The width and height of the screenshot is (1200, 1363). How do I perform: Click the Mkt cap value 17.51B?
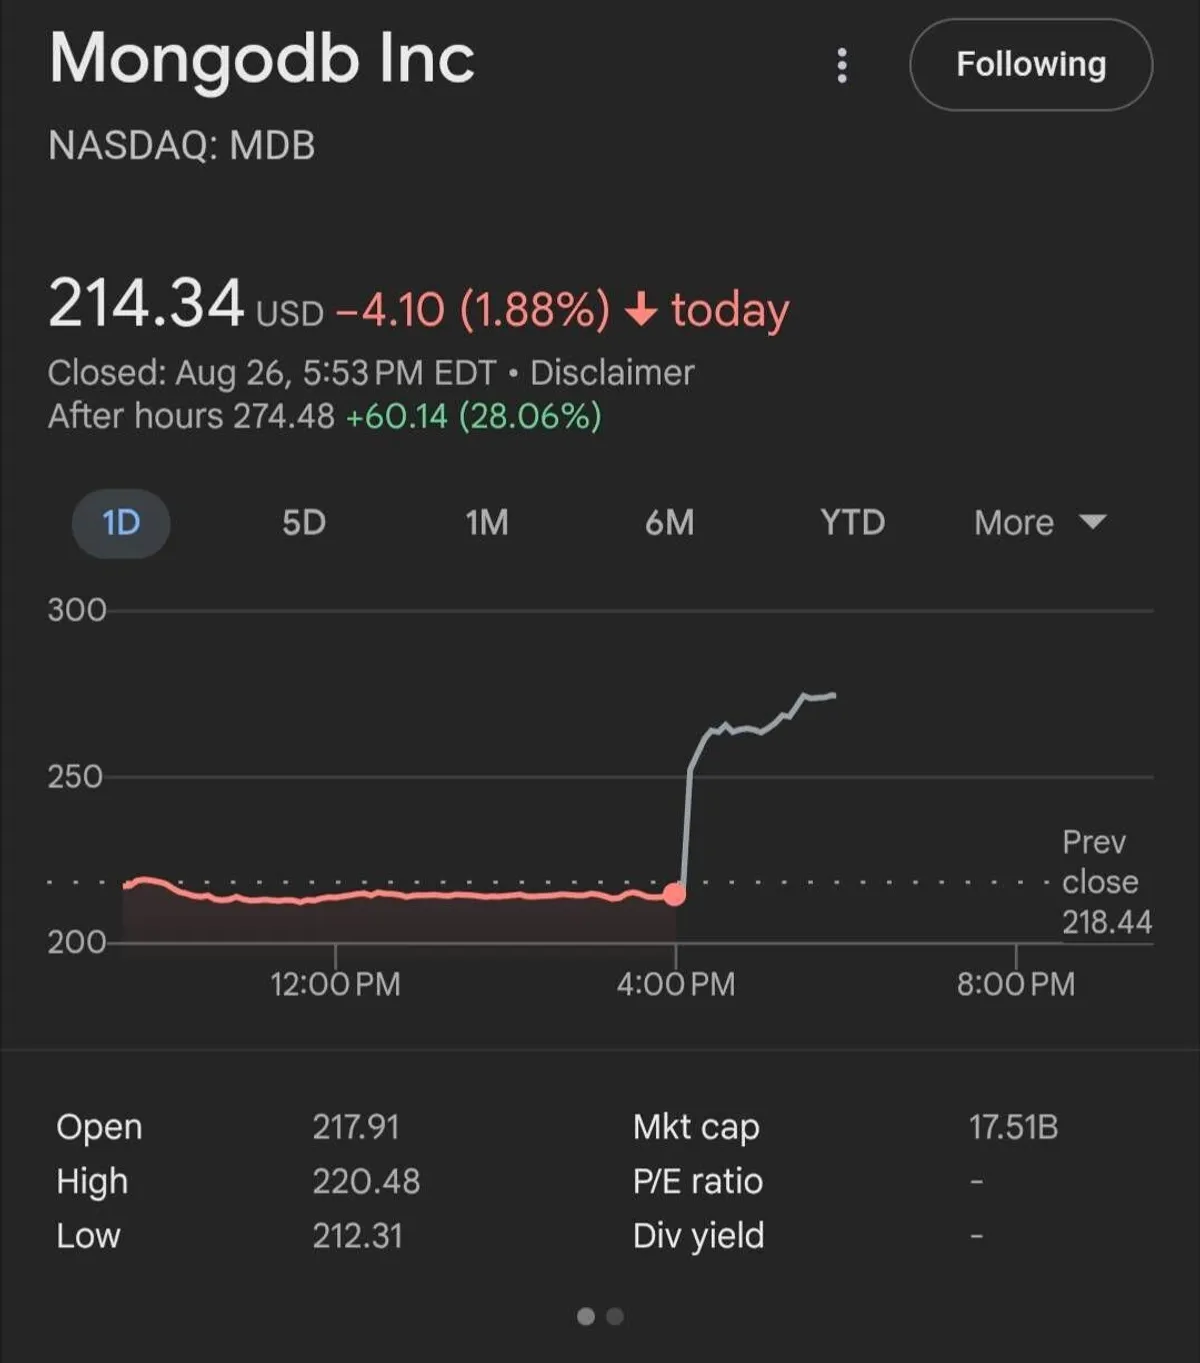[x=1013, y=1128]
